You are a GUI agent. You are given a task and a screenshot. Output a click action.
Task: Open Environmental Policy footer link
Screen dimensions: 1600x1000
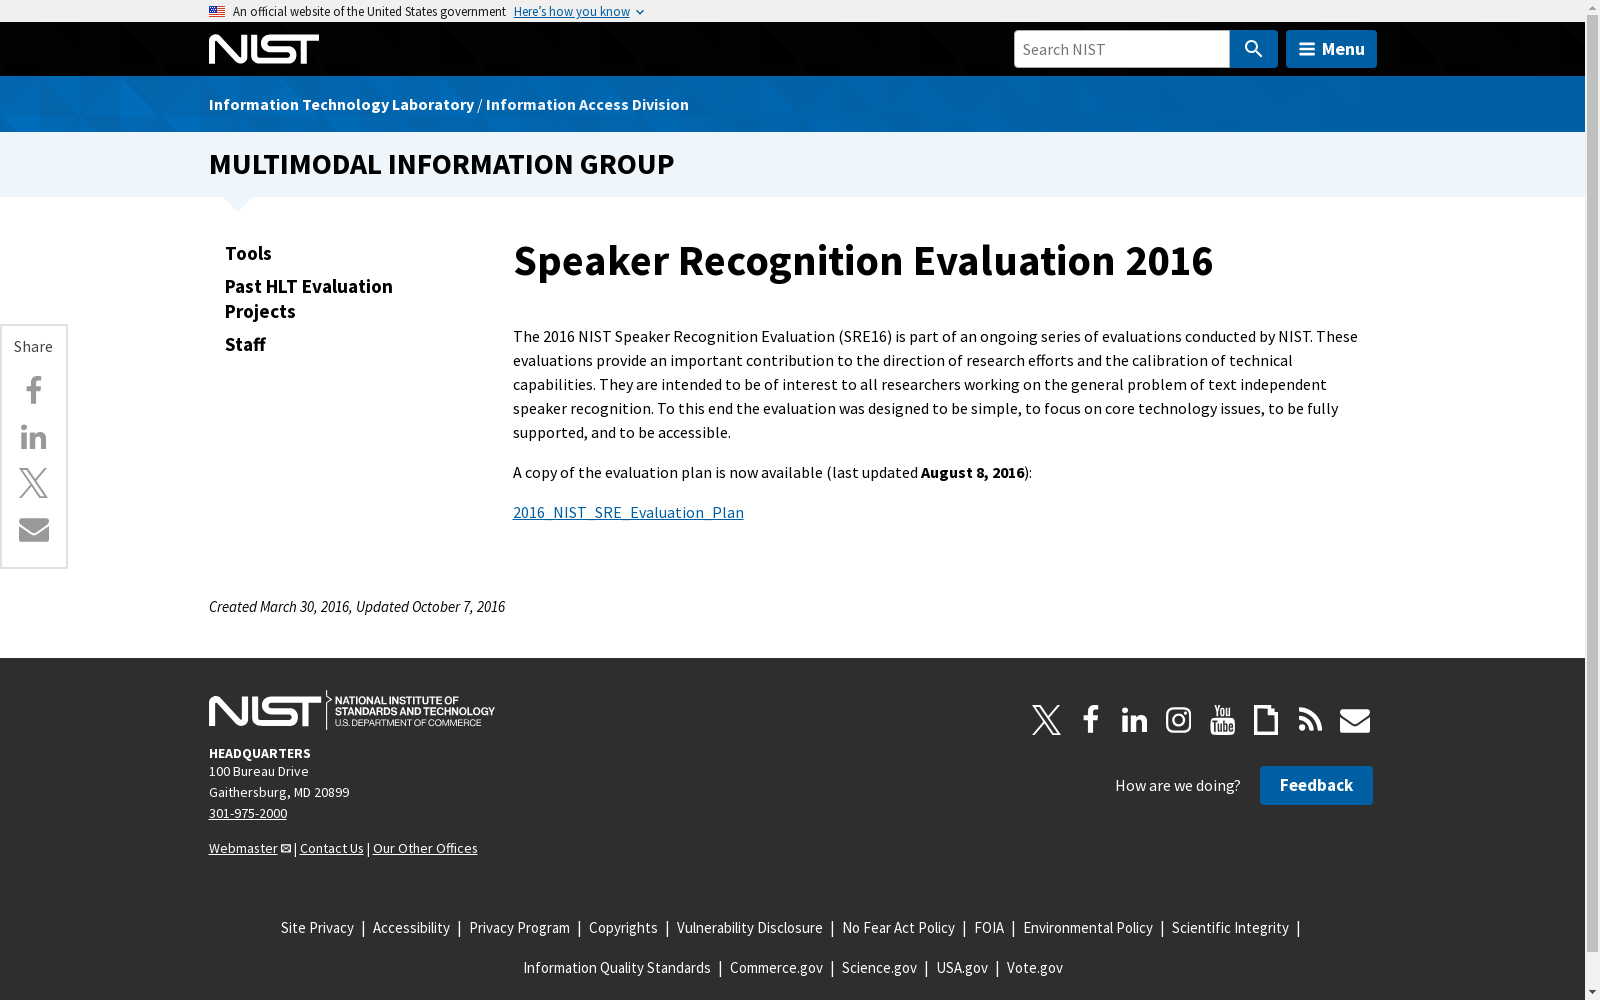1088,928
